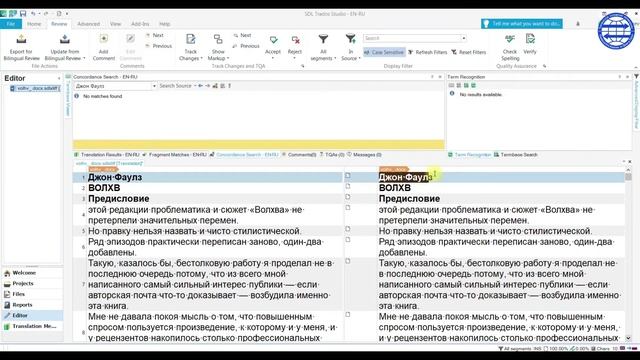The width and height of the screenshot is (640, 360).
Task: Switch to the Add-Ins ribbon tab
Action: pyautogui.click(x=140, y=24)
